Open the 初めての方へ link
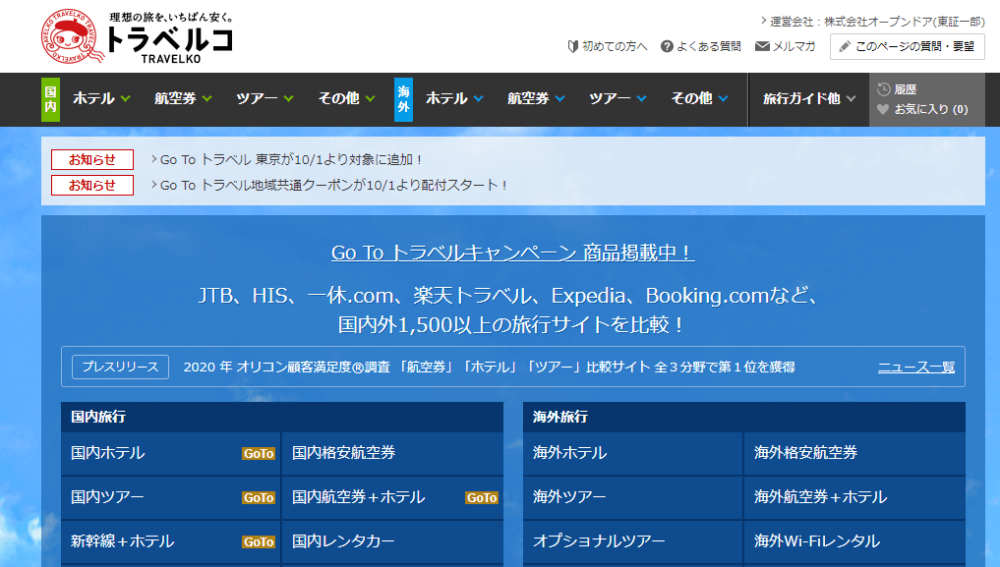This screenshot has width=1000, height=567. point(614,47)
